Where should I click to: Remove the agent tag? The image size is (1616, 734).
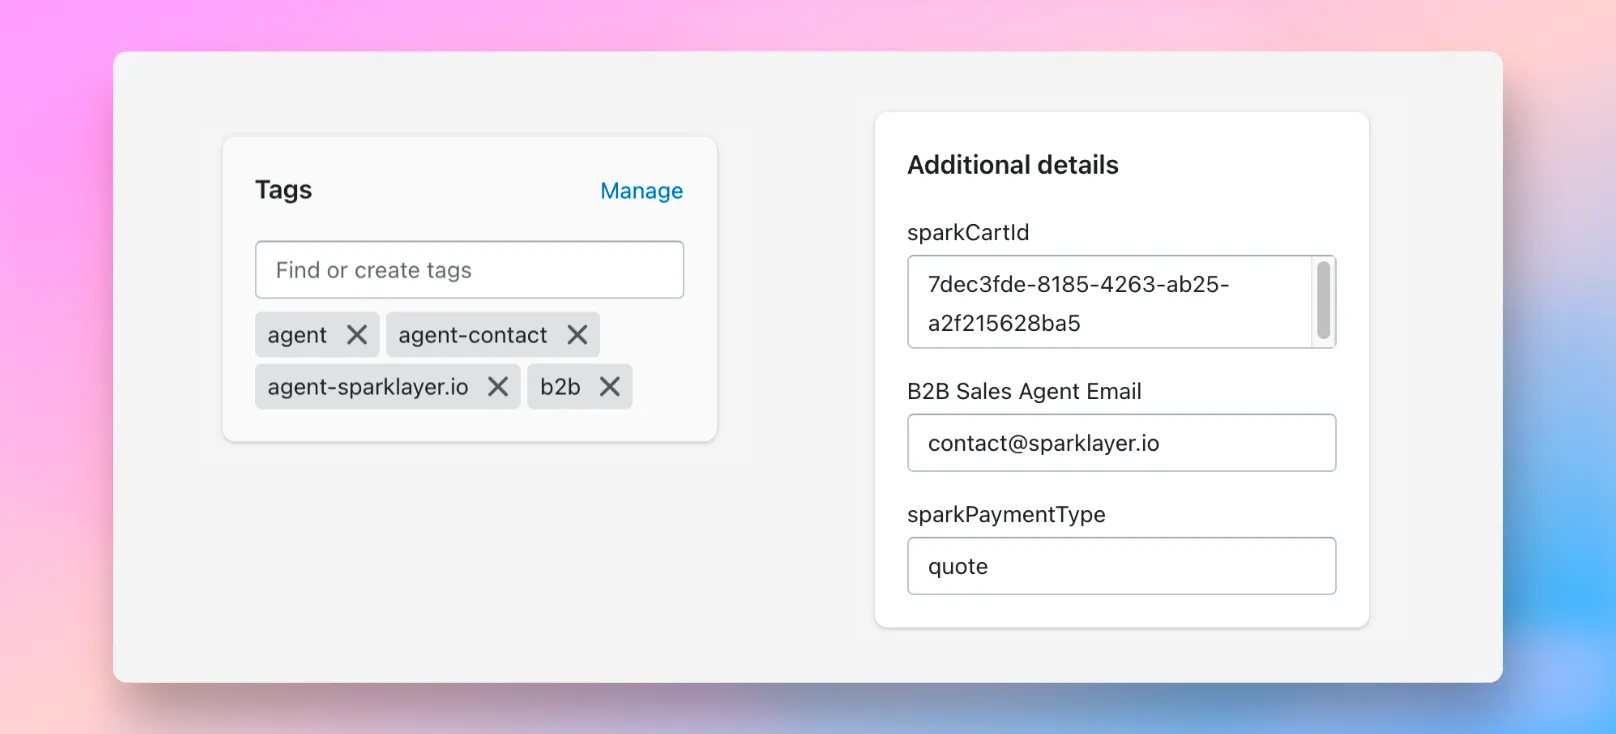[x=357, y=335]
